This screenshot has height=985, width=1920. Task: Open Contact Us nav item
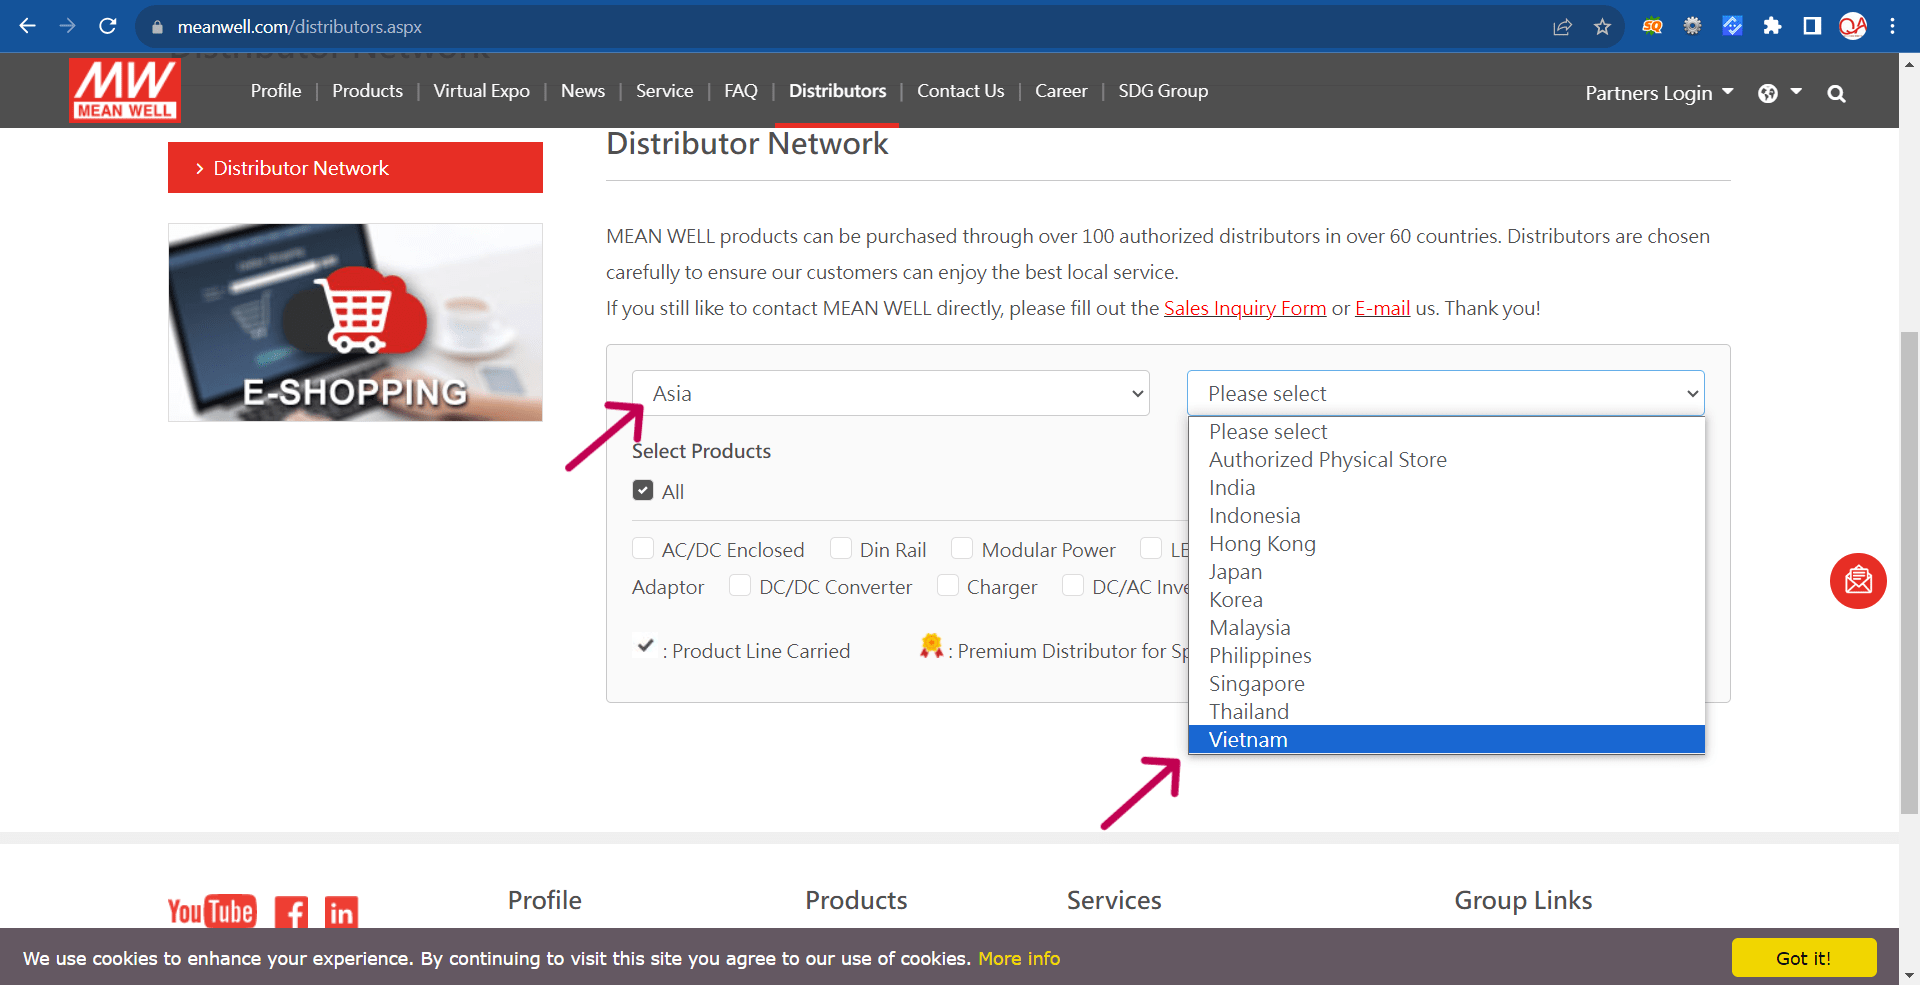click(x=960, y=91)
